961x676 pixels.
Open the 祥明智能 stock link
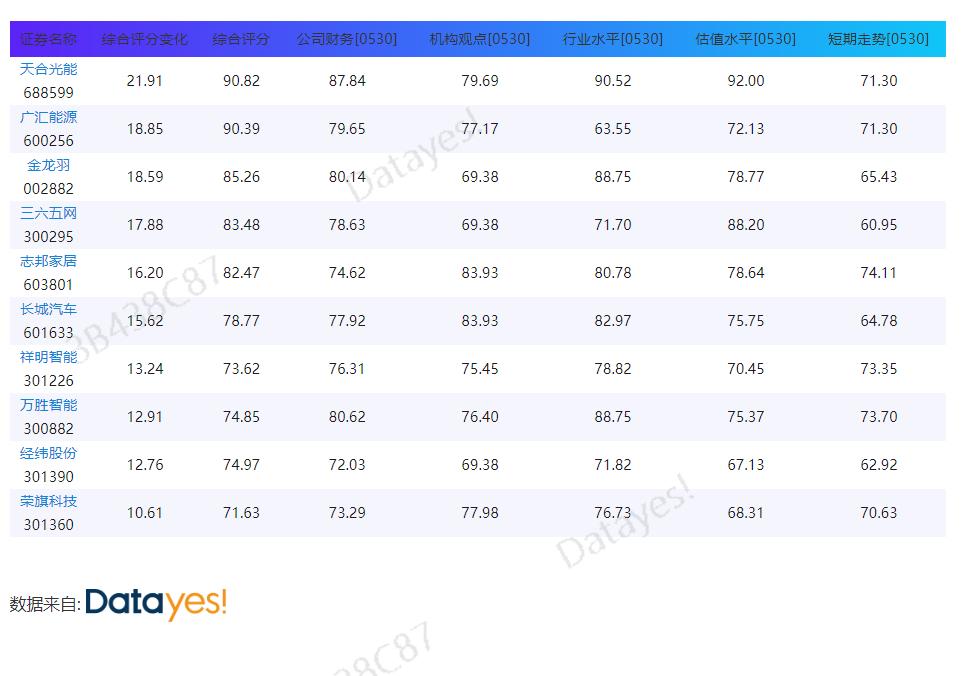(48, 357)
